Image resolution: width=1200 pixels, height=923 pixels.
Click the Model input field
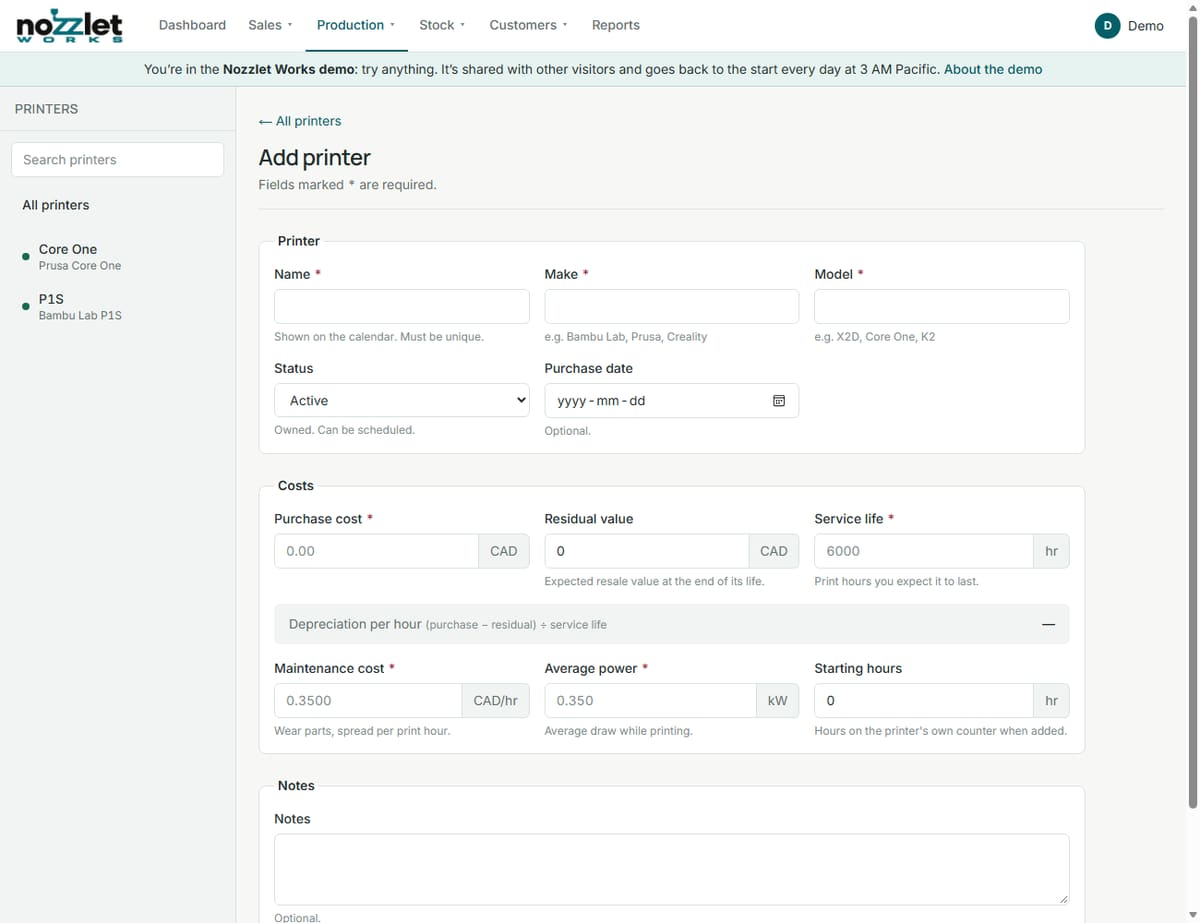[x=942, y=307]
